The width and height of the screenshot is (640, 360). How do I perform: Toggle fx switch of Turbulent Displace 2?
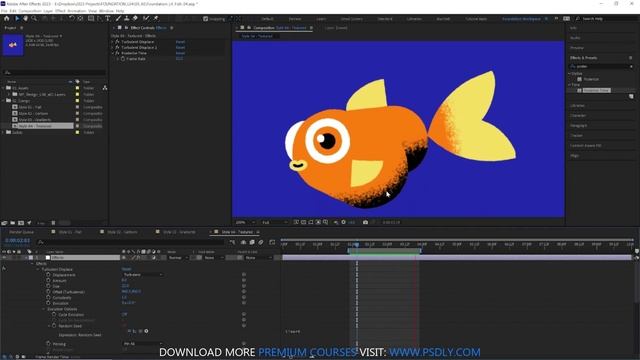(117, 47)
